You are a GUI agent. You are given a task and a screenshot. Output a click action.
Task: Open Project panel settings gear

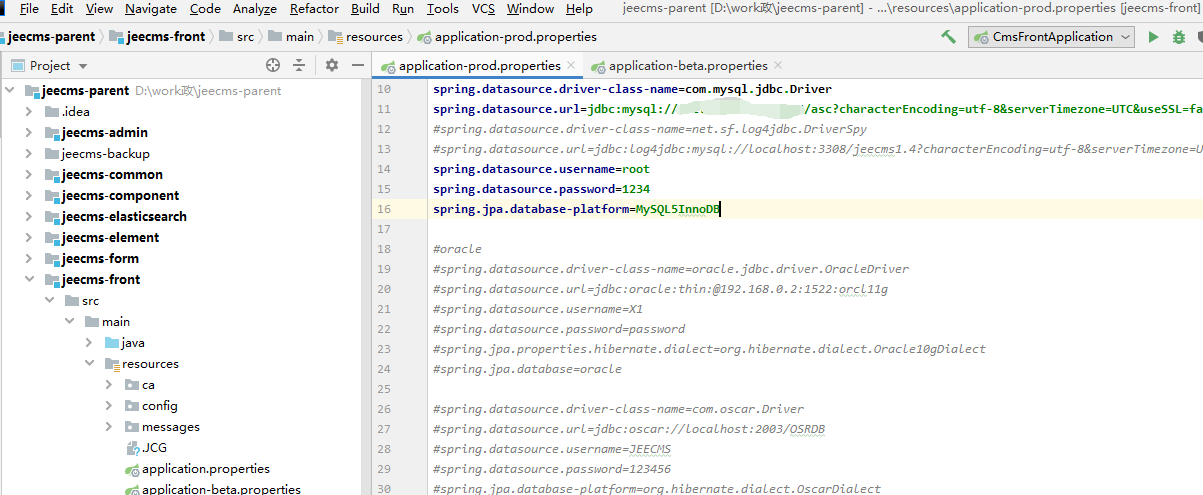click(x=332, y=65)
